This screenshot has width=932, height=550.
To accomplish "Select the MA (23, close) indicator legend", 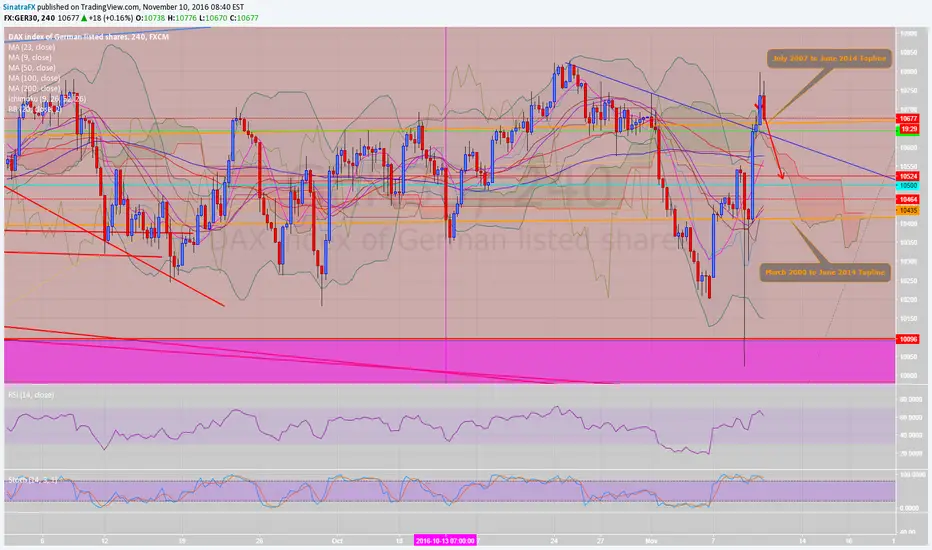I will tap(32, 47).
